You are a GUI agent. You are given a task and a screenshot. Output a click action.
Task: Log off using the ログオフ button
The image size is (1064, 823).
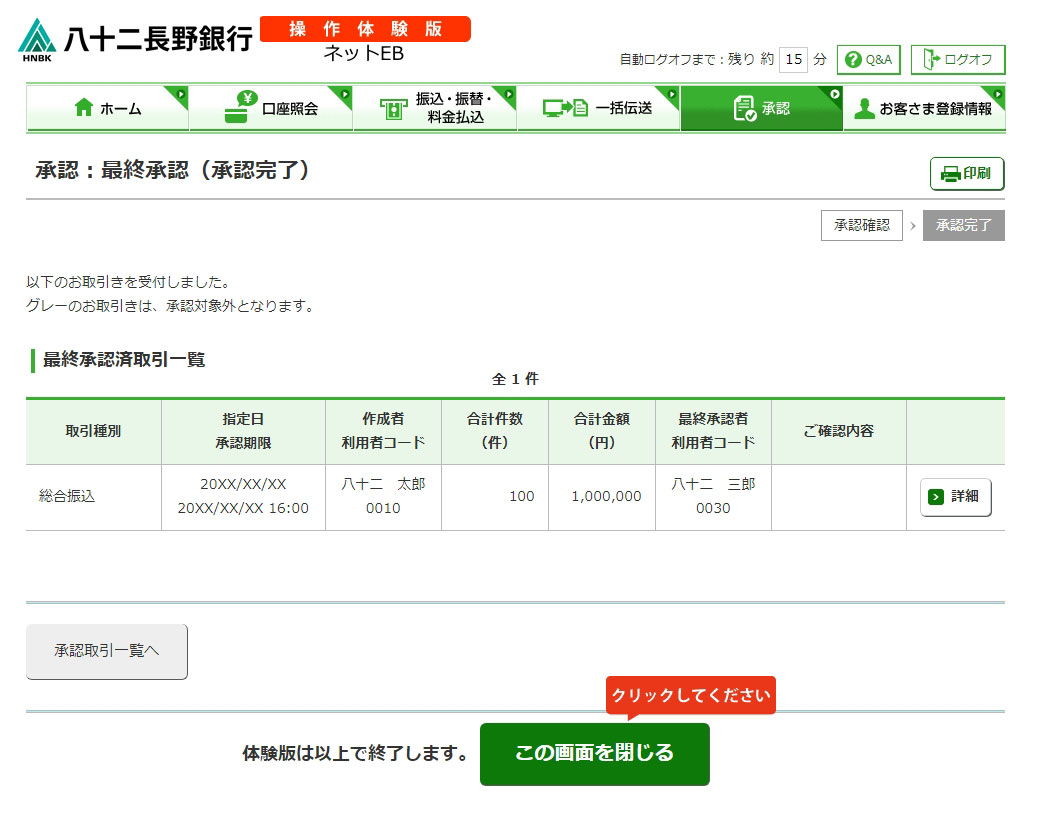tap(957, 60)
